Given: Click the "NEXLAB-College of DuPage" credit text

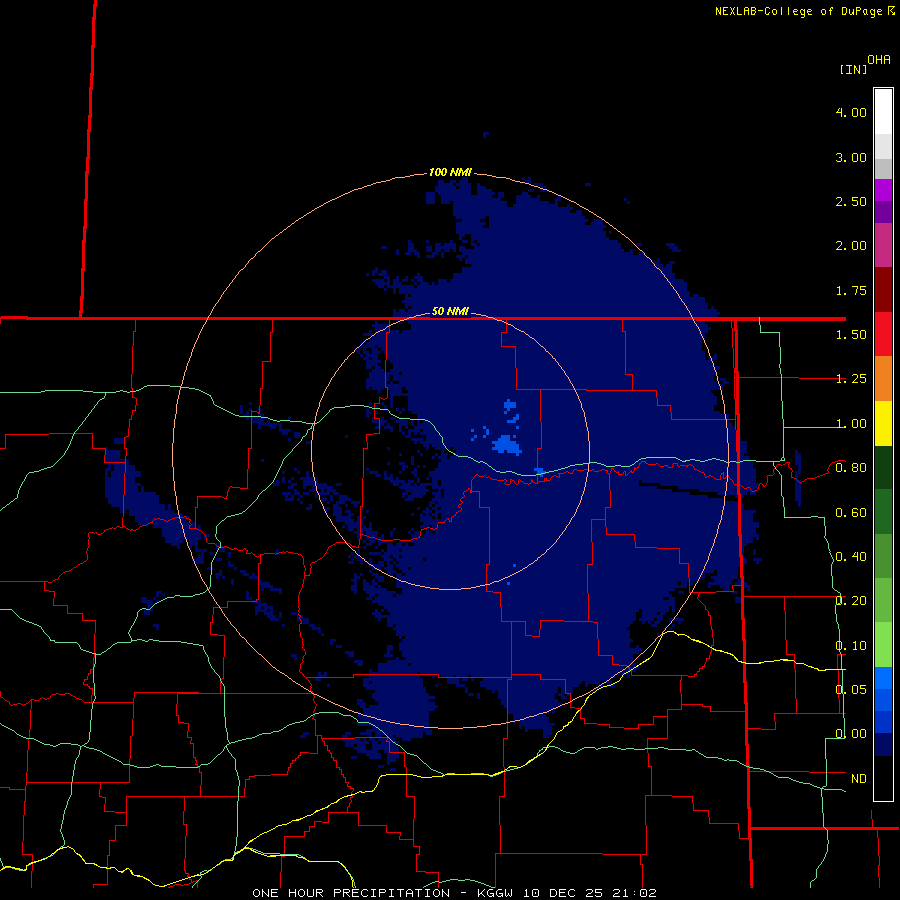Looking at the screenshot, I should [800, 11].
